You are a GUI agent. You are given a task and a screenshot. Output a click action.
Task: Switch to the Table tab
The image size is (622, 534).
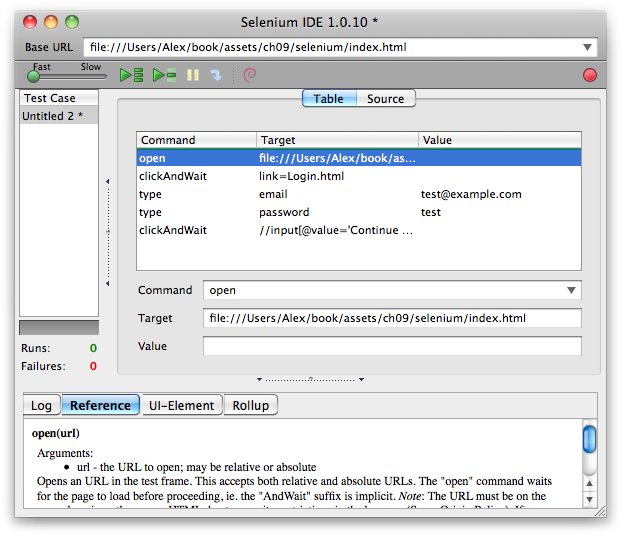pos(329,98)
